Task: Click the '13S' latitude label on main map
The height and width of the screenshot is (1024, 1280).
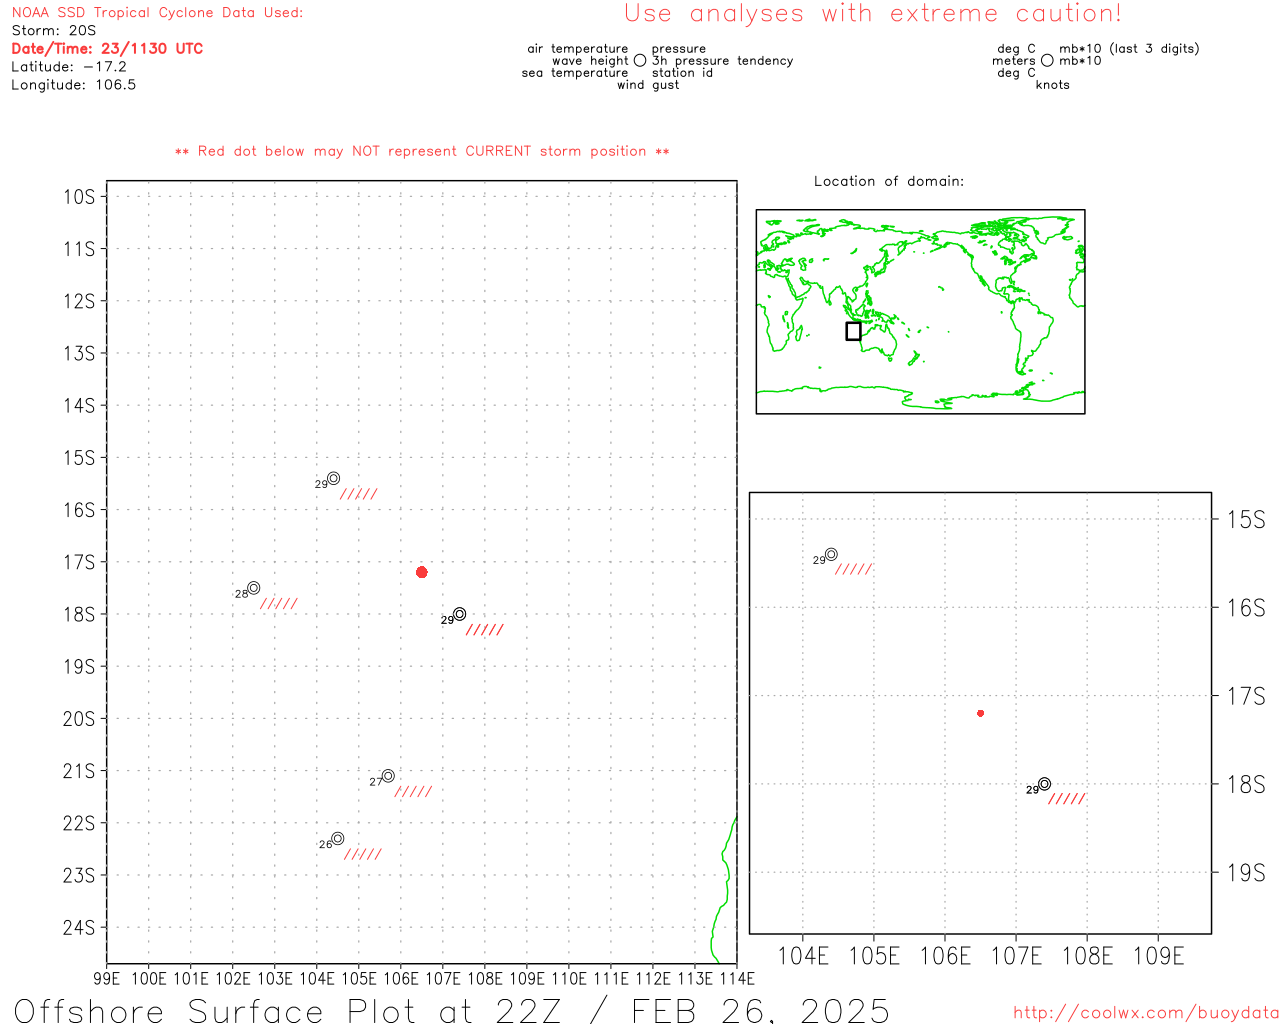Action: click(x=79, y=353)
